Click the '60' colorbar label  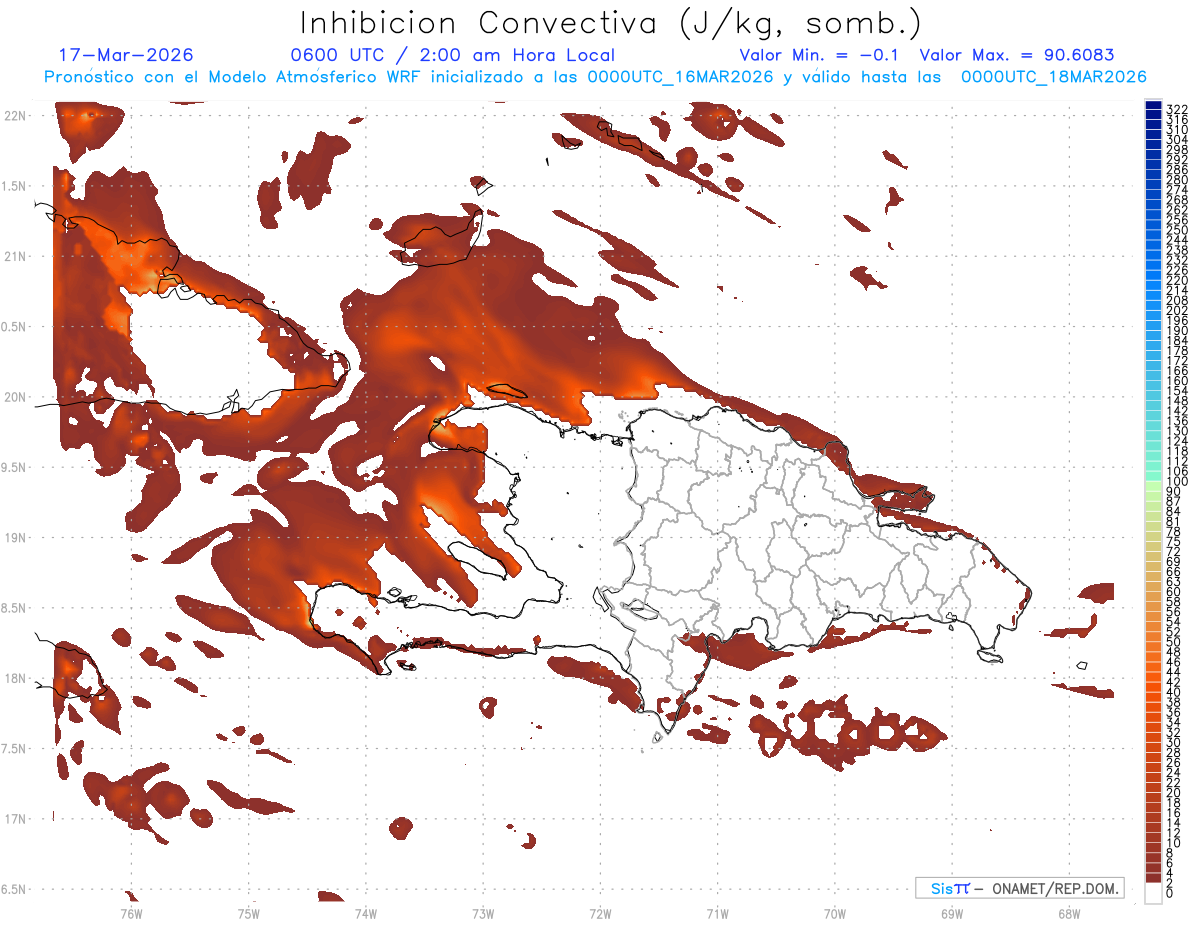[x=1174, y=591]
